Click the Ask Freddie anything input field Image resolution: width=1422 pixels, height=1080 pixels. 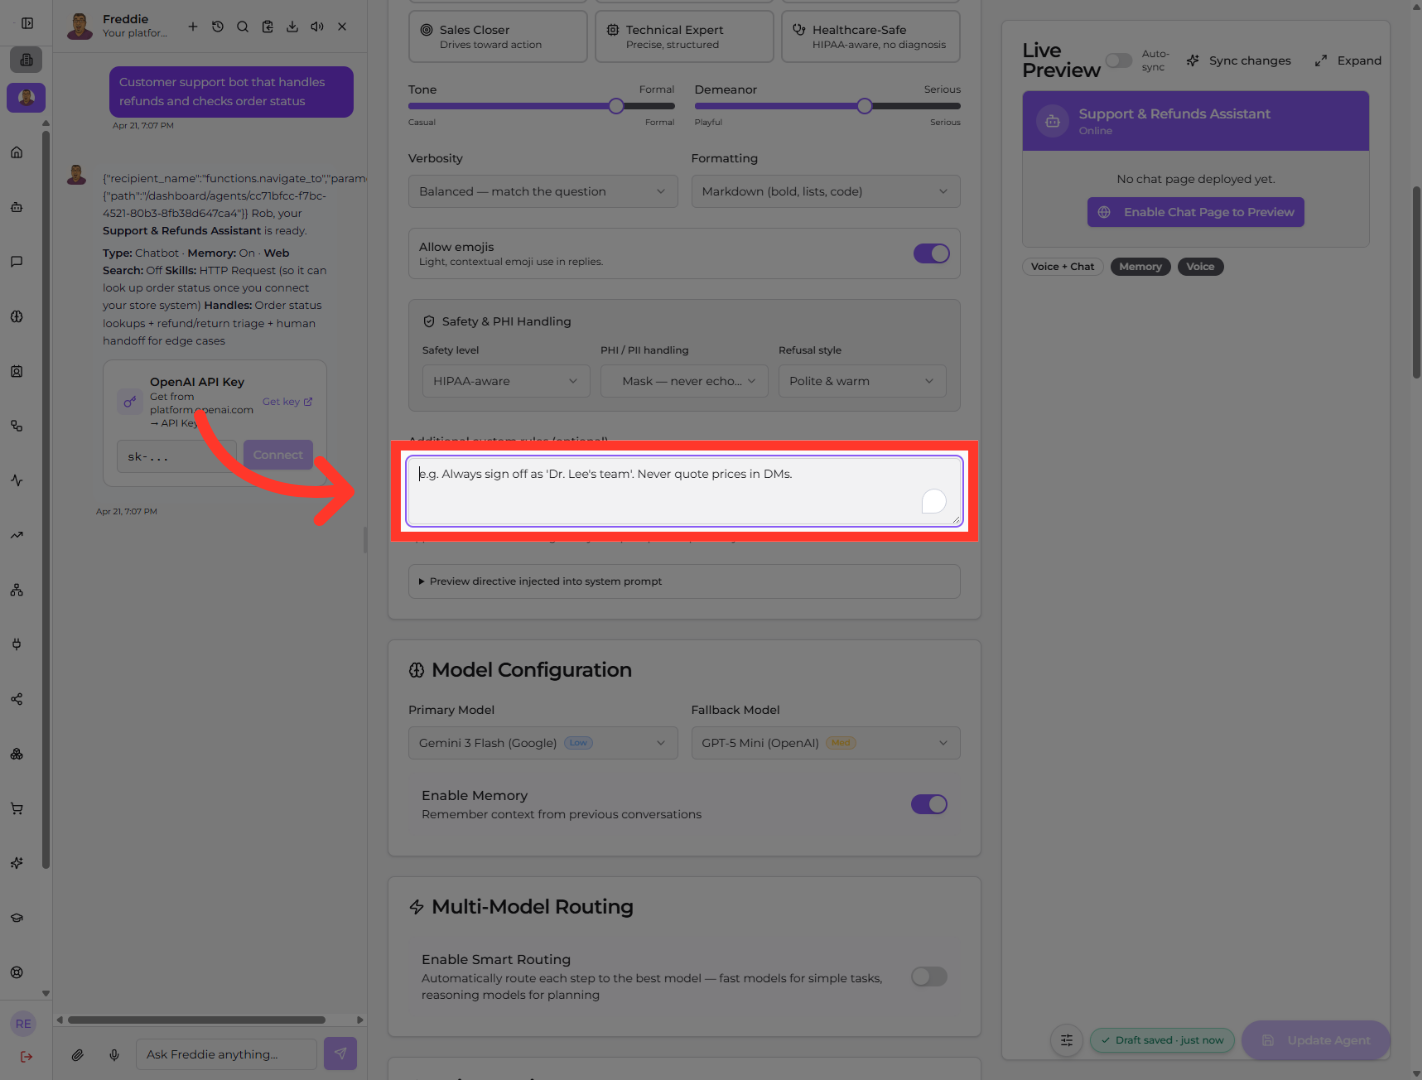[x=226, y=1054]
